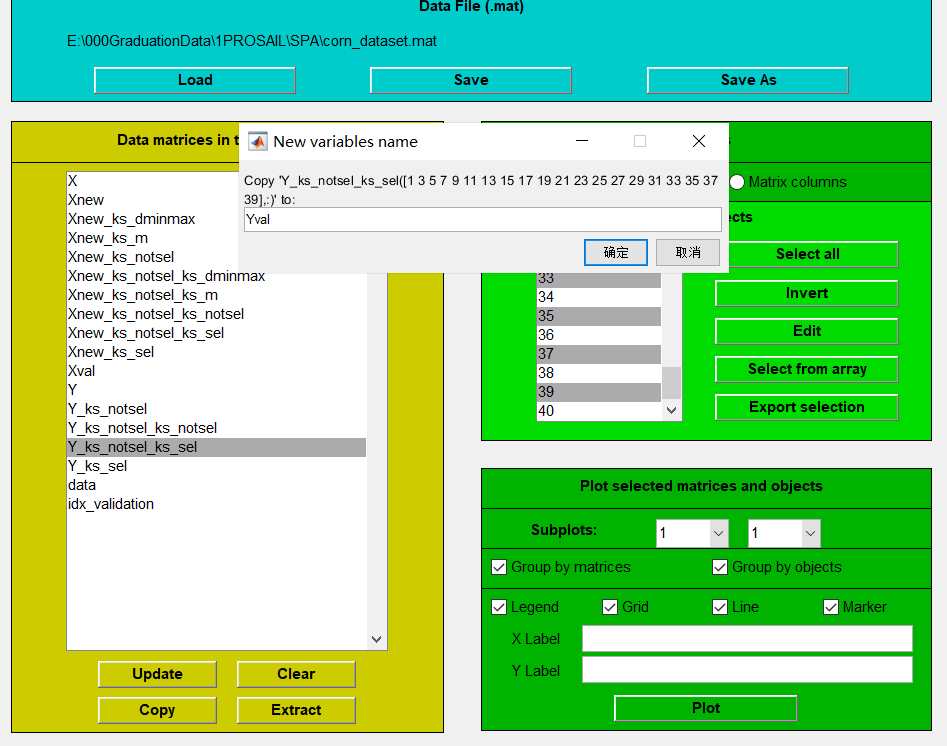Viewport: 947px width, 746px height.
Task: Click the MATLAB icon in the dialog title bar
Action: [258, 141]
